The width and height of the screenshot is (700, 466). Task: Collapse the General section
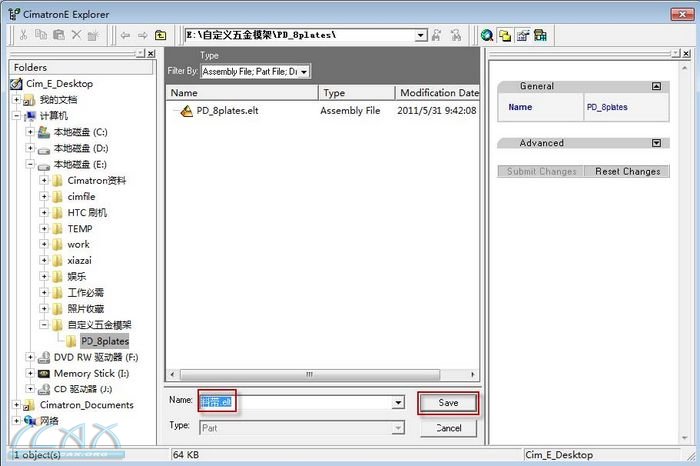[x=656, y=86]
